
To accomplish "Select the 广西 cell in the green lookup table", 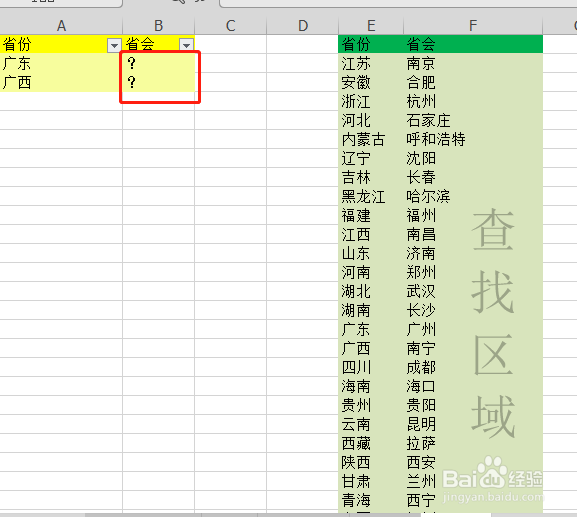I will tap(371, 348).
